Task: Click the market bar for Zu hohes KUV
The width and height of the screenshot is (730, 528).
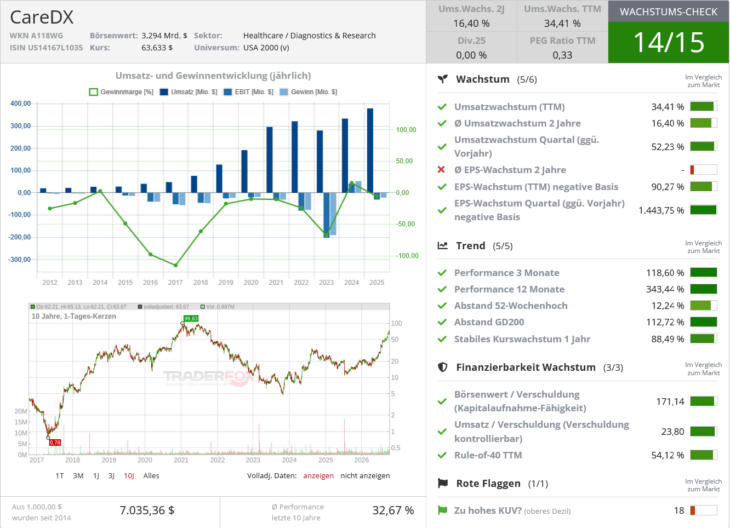Action: pyautogui.click(x=703, y=510)
